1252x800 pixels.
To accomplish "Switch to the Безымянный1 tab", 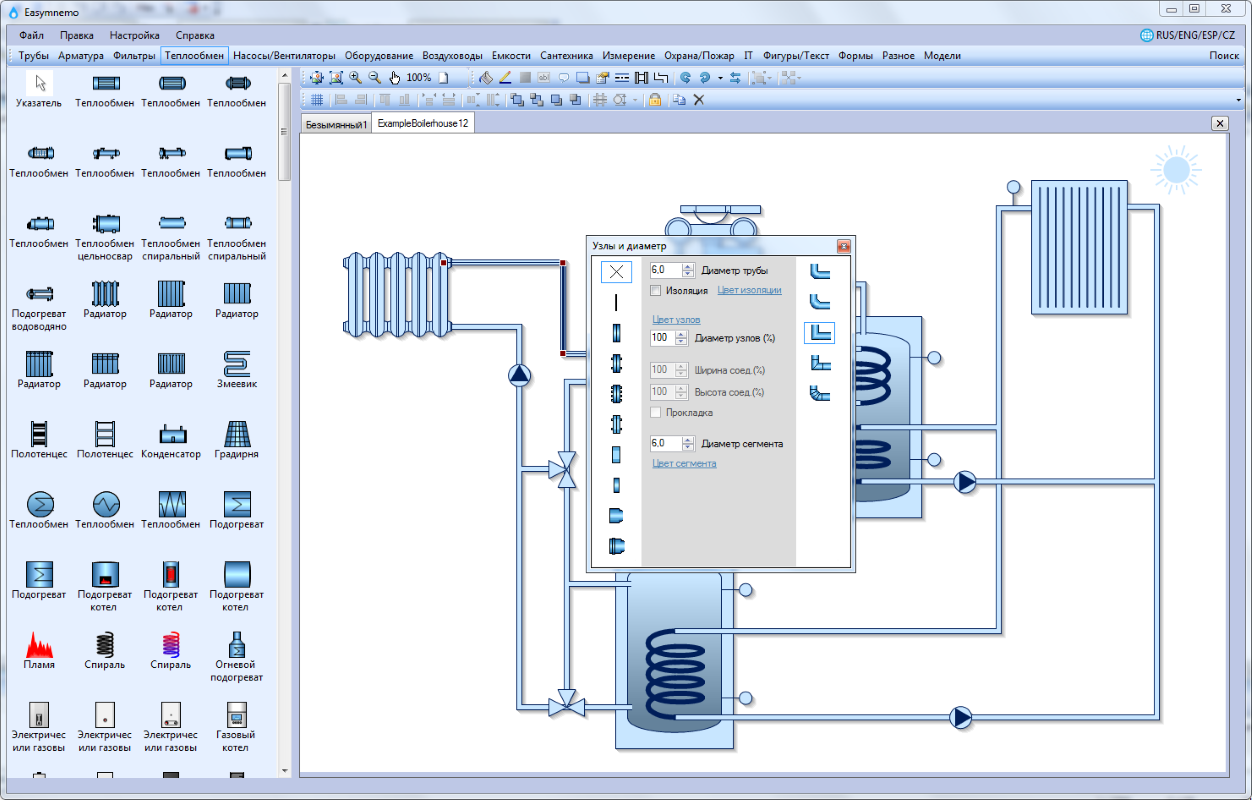I will pyautogui.click(x=337, y=123).
